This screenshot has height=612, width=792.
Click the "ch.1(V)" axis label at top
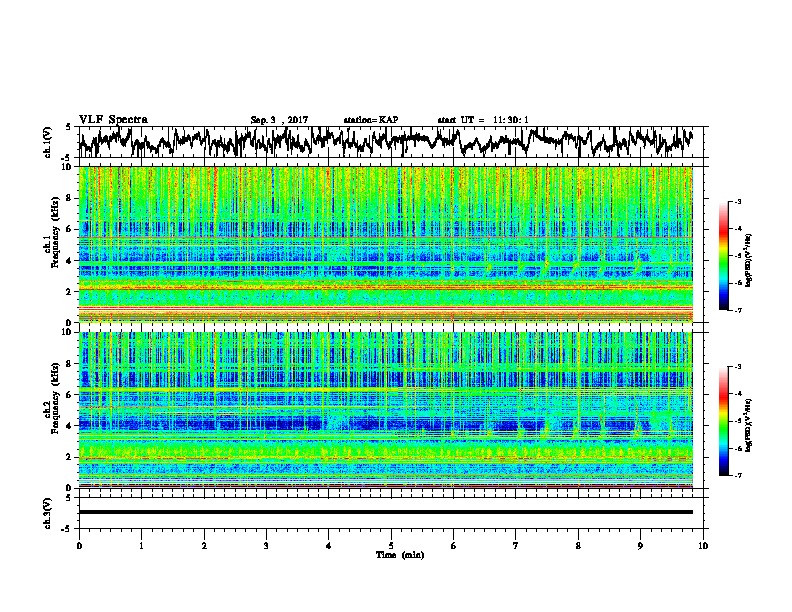[48, 142]
